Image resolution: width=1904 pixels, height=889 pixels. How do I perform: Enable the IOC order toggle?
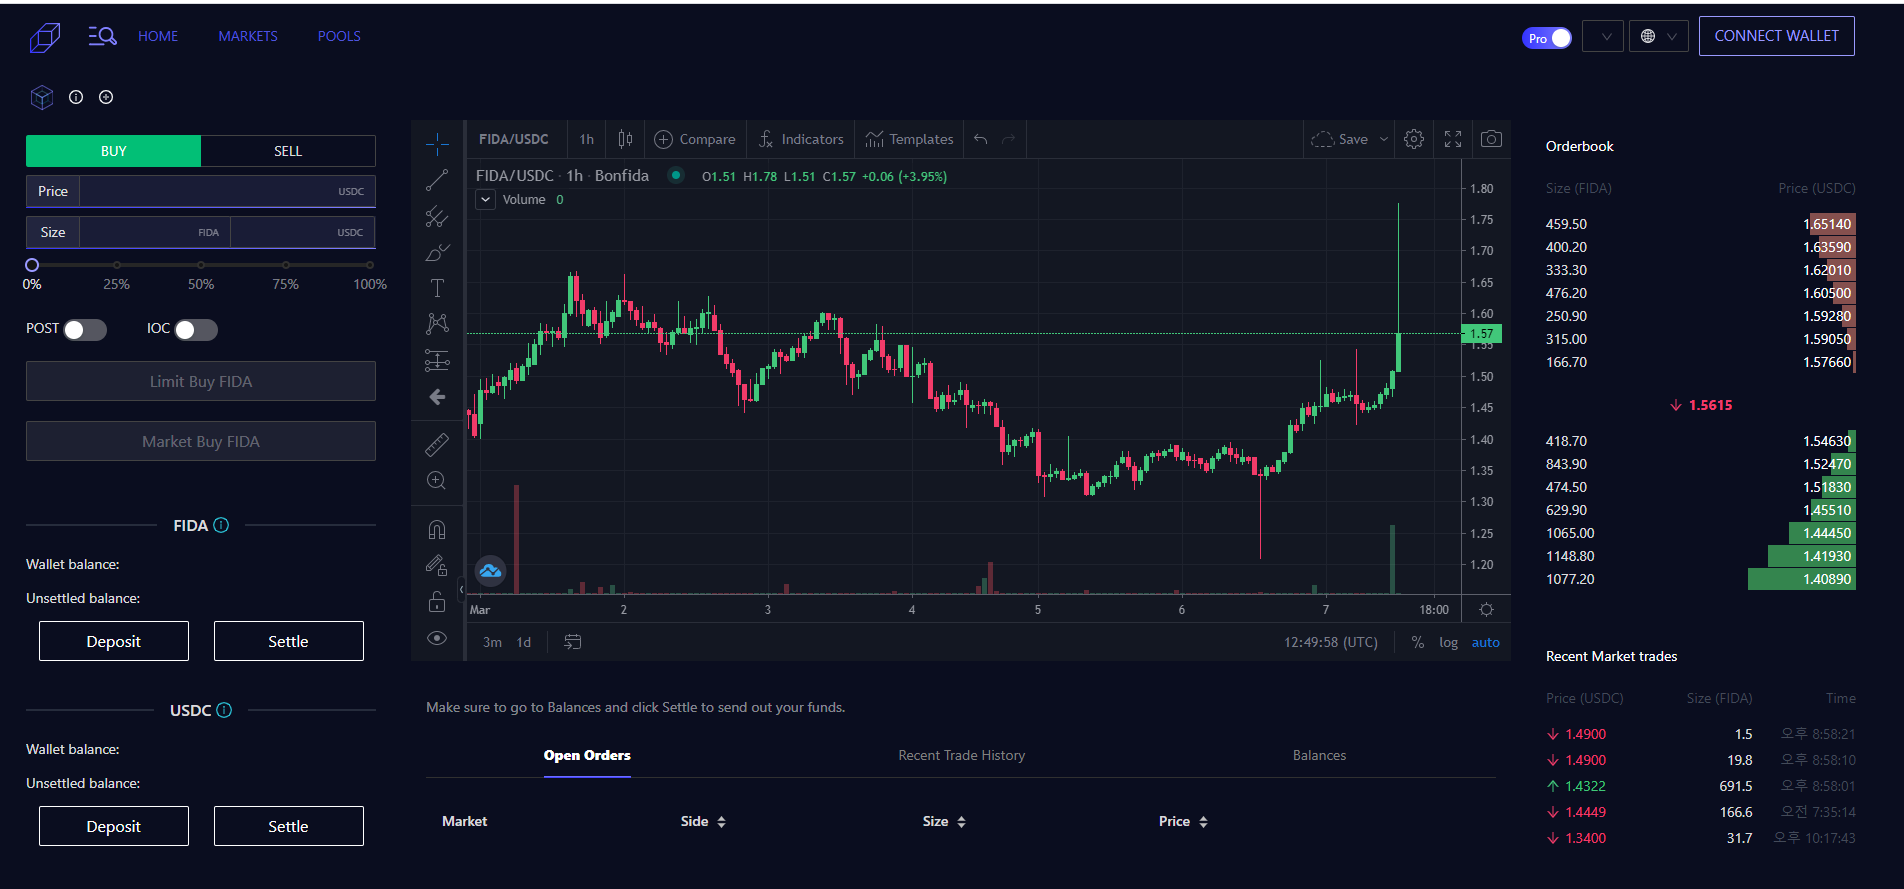coord(196,329)
